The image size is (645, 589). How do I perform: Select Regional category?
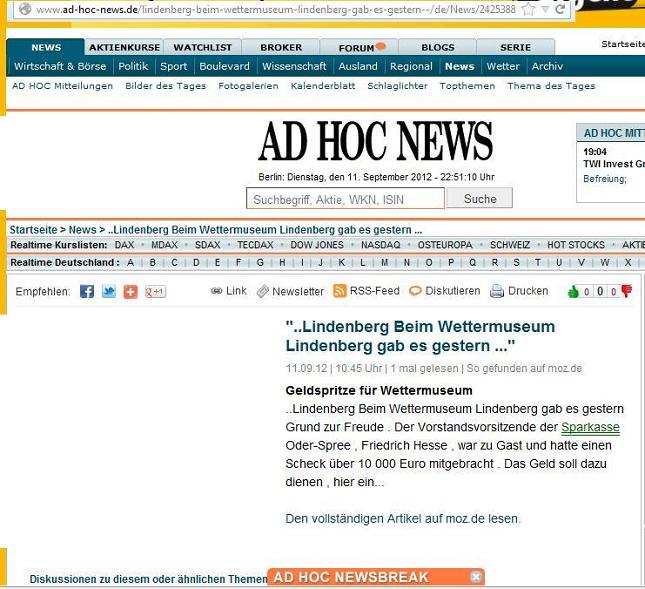click(411, 66)
